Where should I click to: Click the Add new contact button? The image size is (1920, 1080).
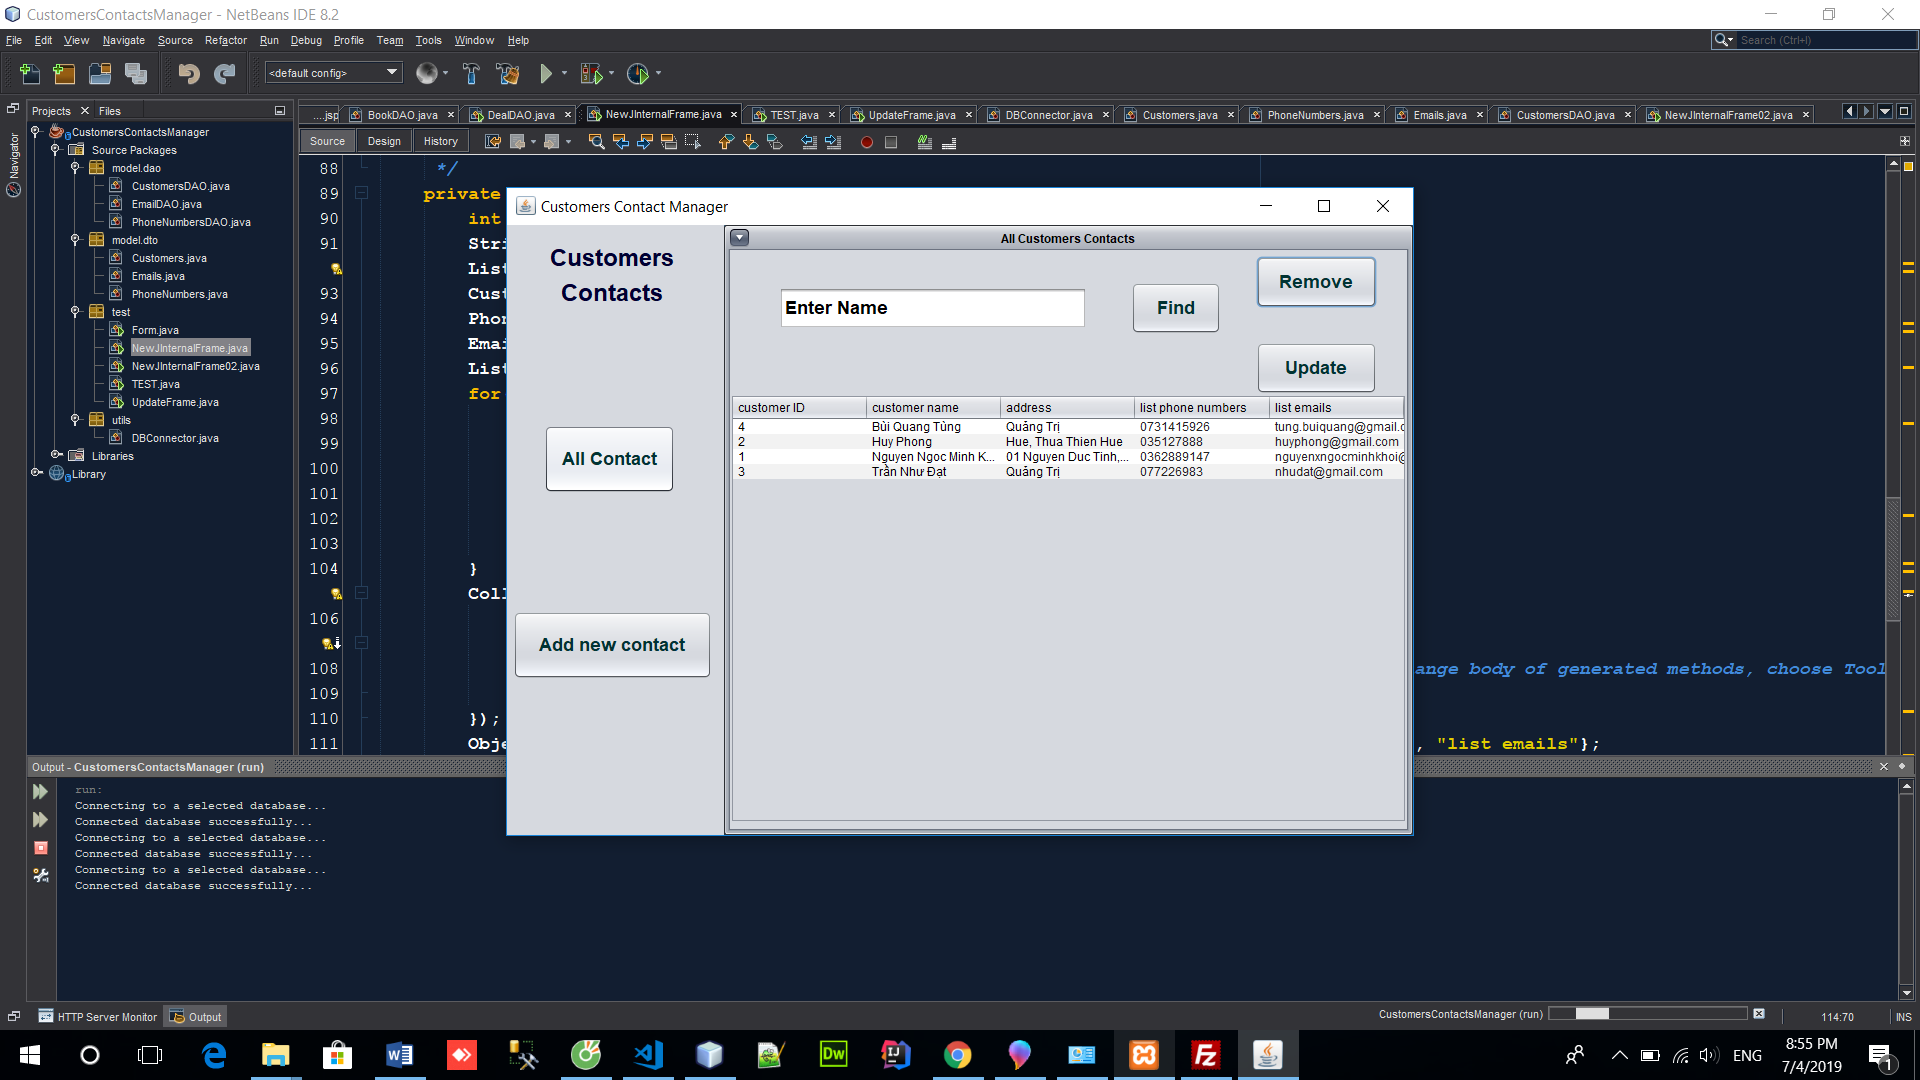612,645
